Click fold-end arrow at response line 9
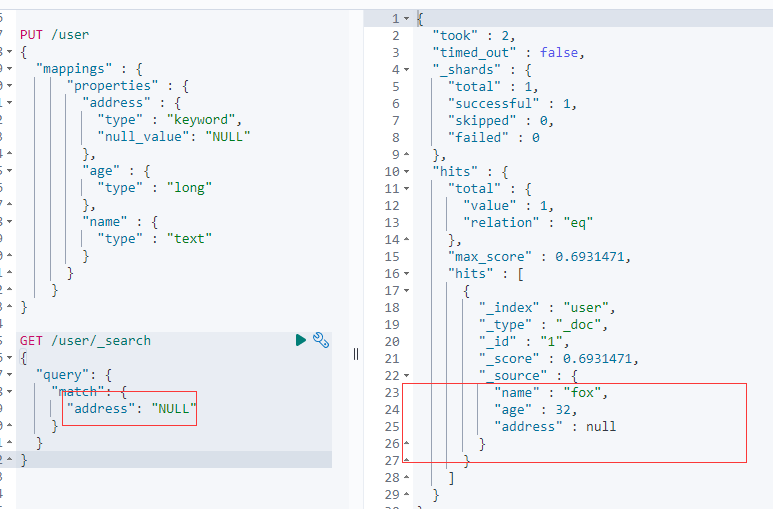The image size is (773, 509). (x=407, y=154)
